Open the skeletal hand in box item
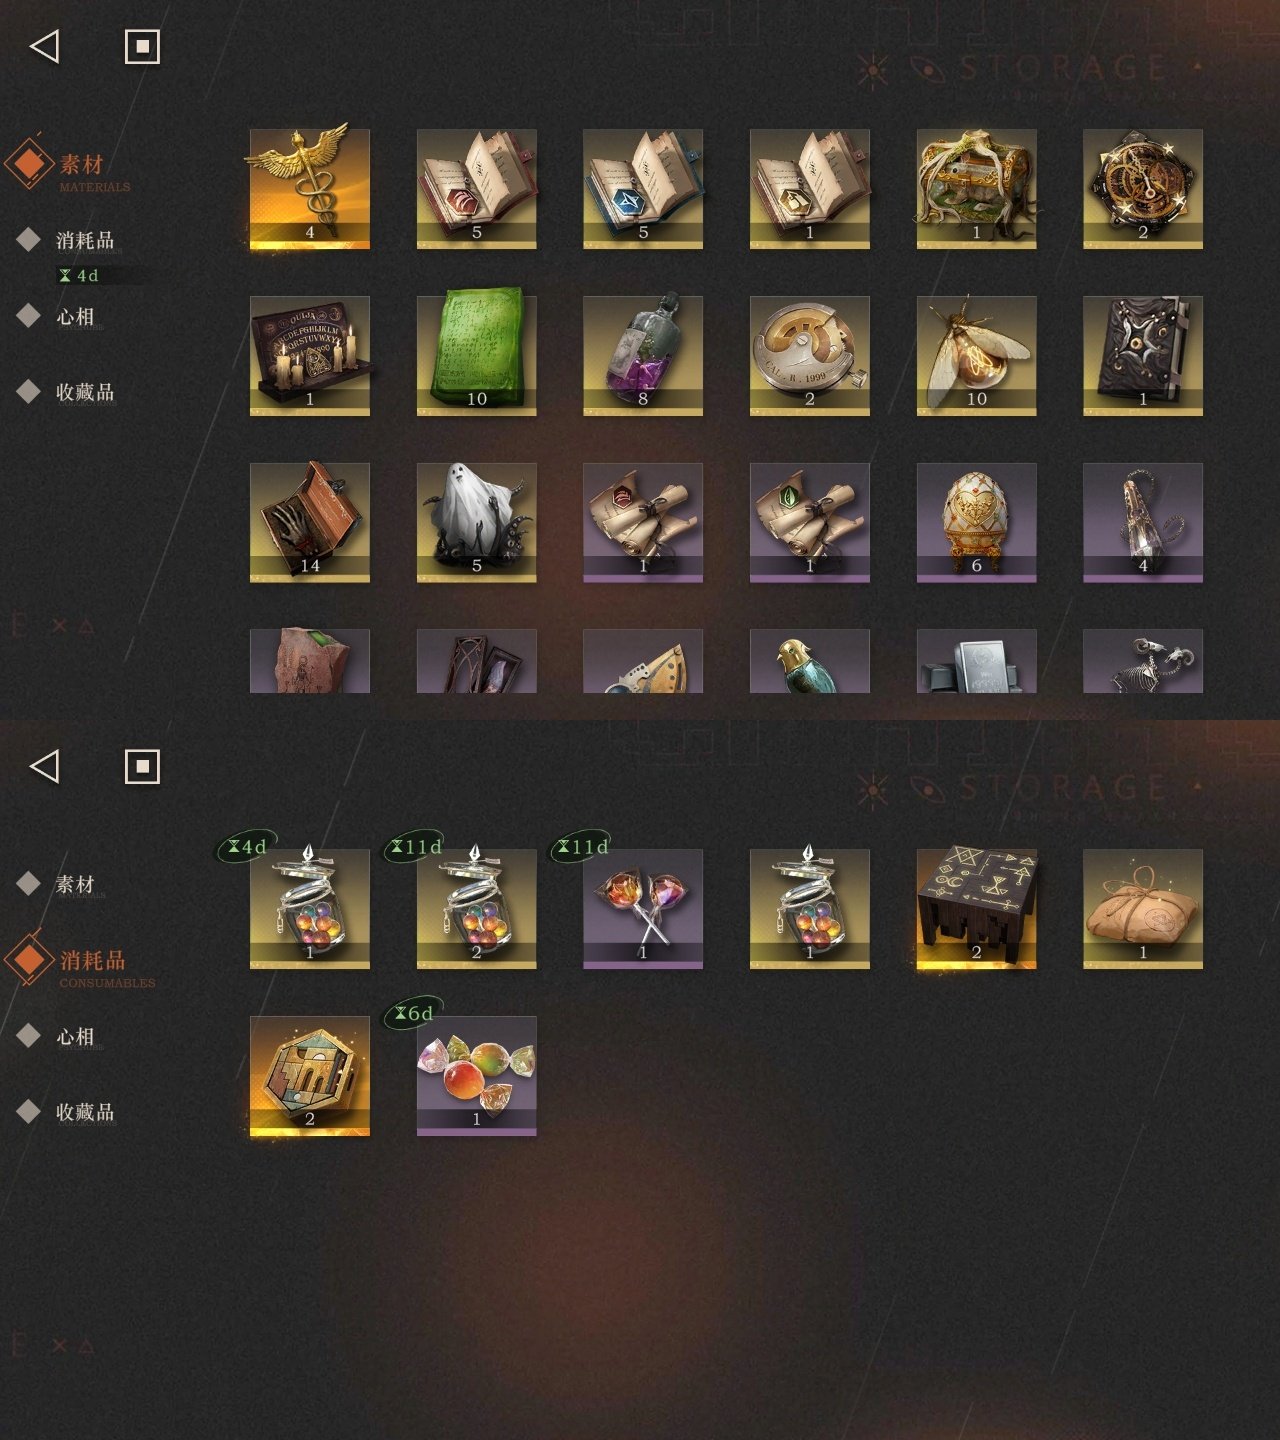 309,522
